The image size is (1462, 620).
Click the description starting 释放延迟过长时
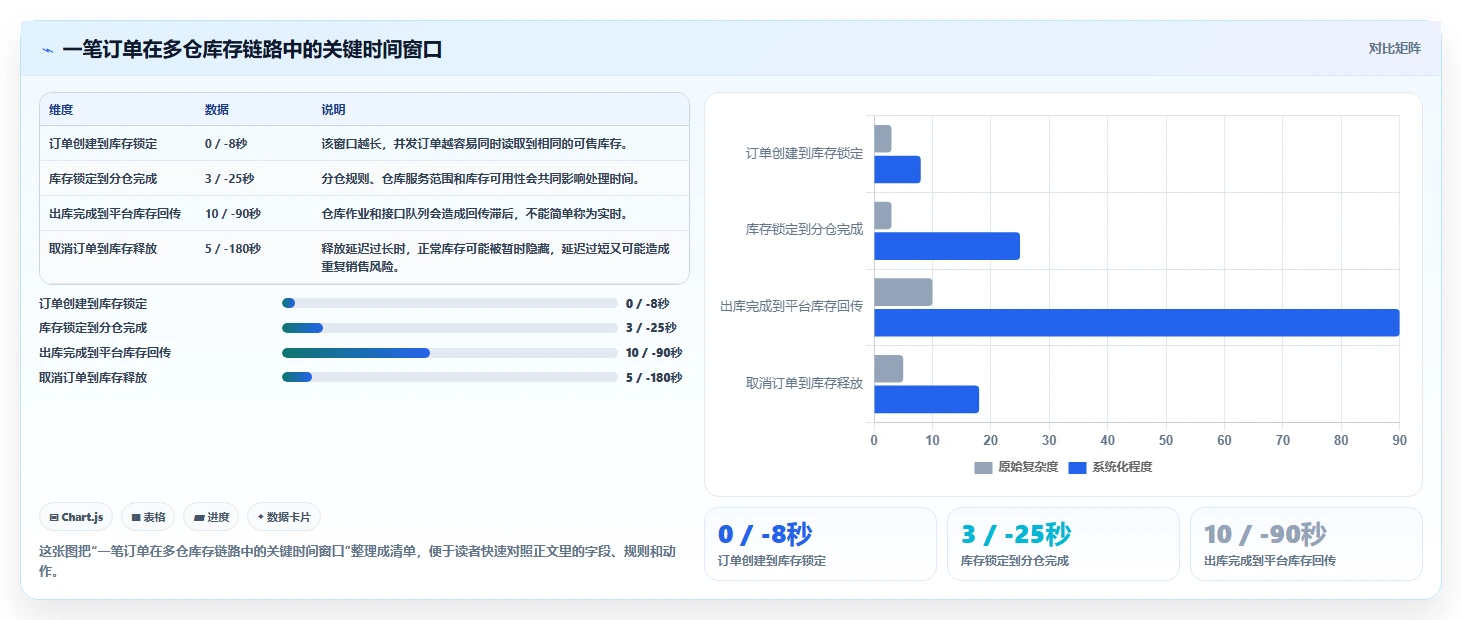[x=495, y=258]
